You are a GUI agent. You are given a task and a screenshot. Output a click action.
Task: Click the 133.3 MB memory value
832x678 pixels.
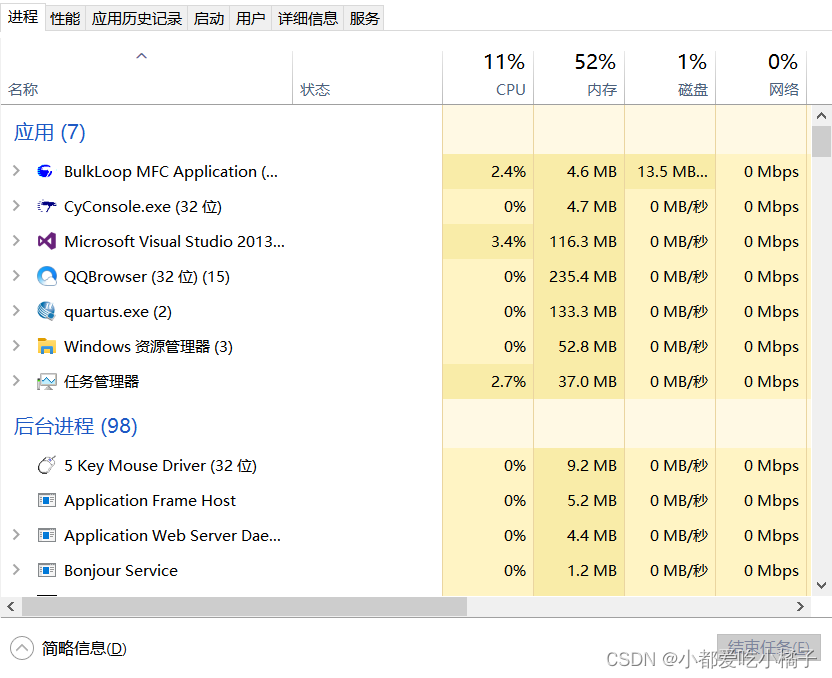(x=583, y=311)
